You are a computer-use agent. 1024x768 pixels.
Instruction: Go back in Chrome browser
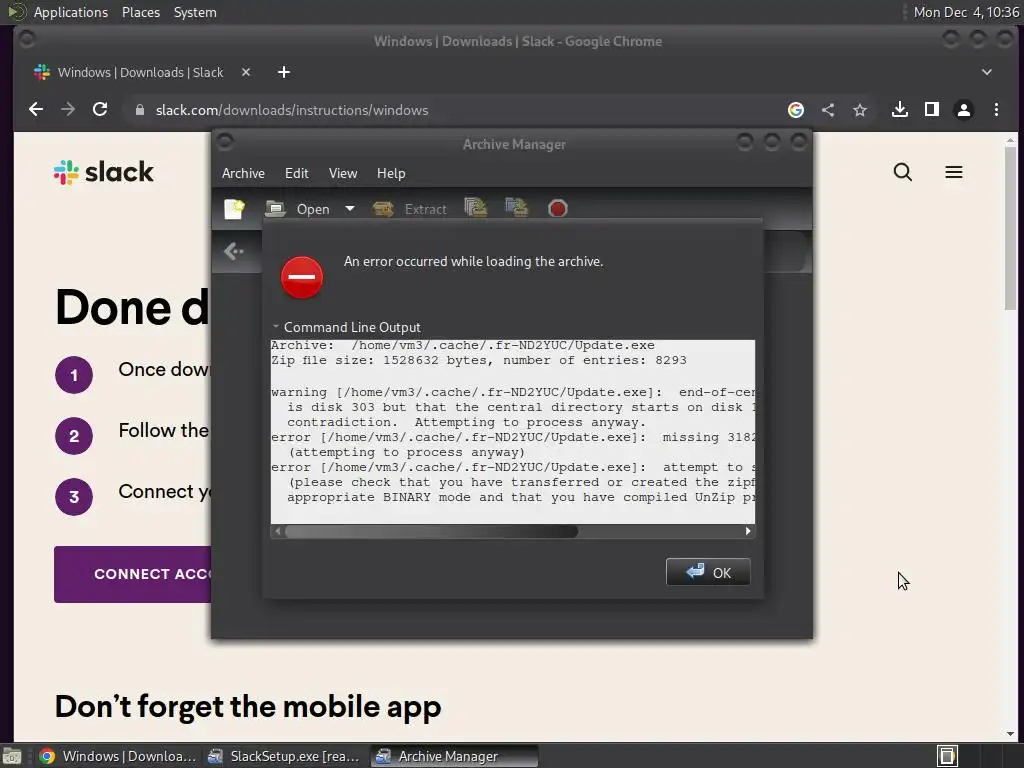point(36,110)
